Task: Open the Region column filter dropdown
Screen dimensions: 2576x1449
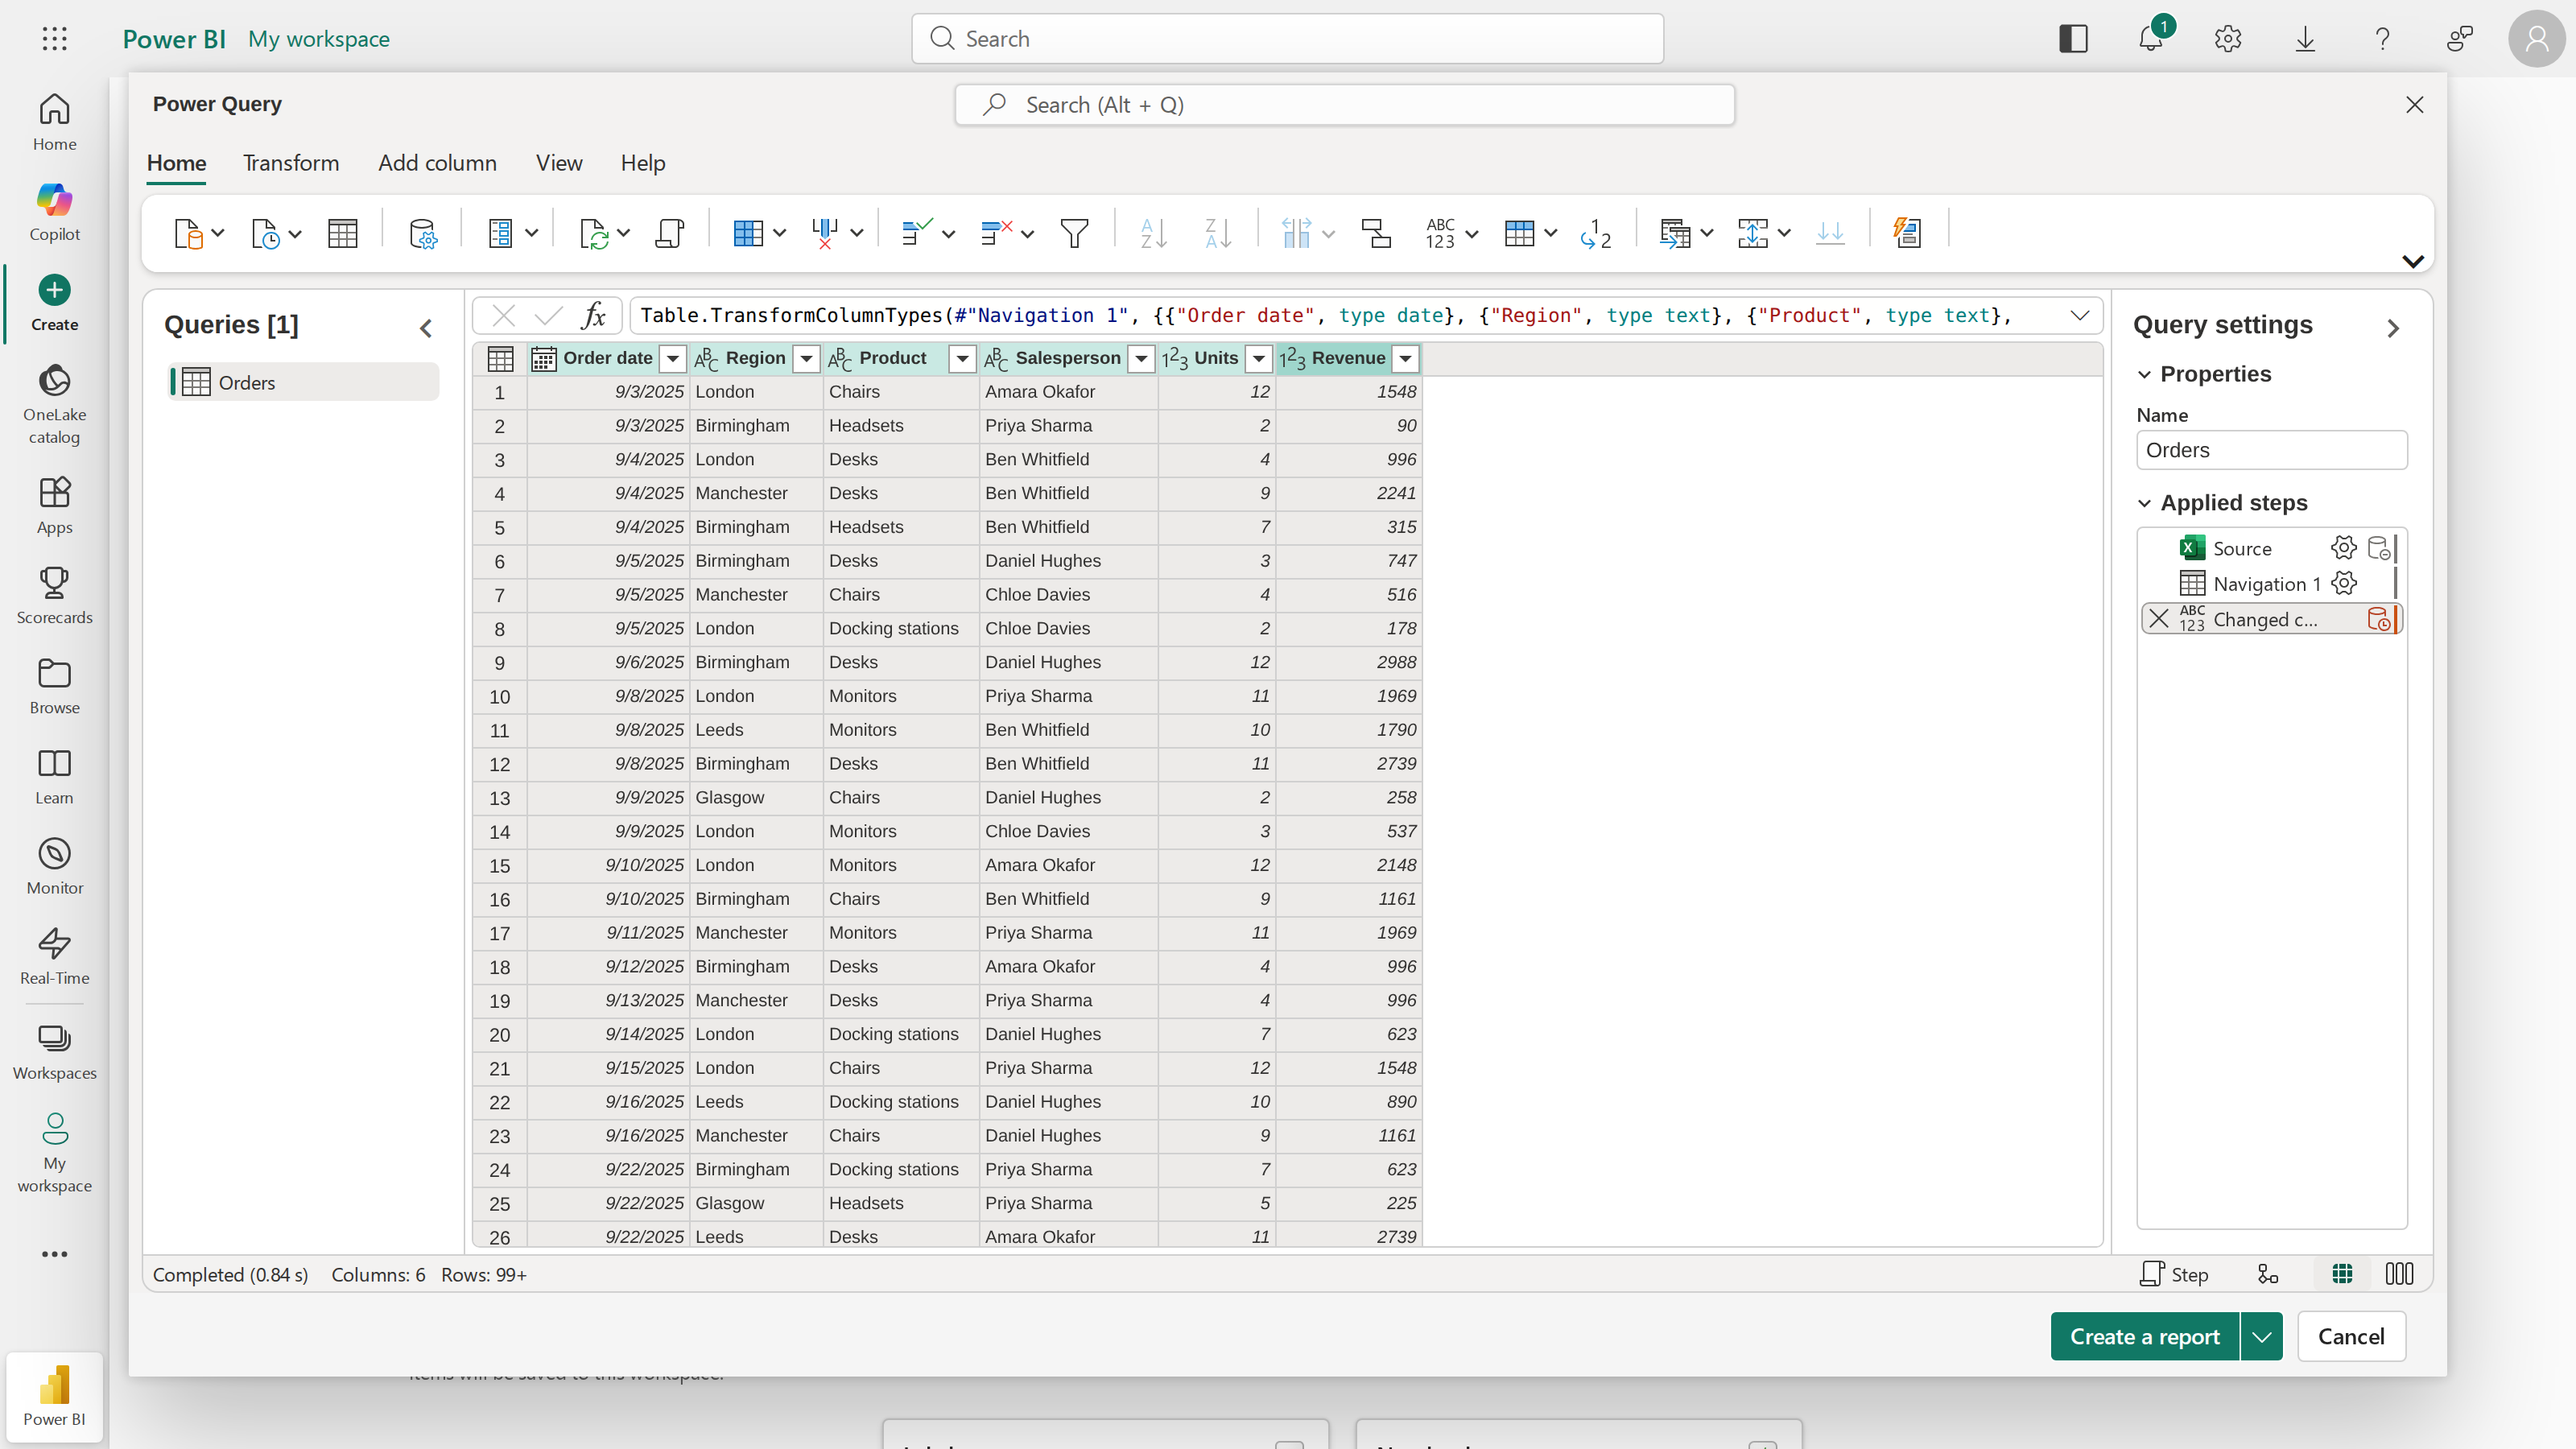Action: click(806, 359)
